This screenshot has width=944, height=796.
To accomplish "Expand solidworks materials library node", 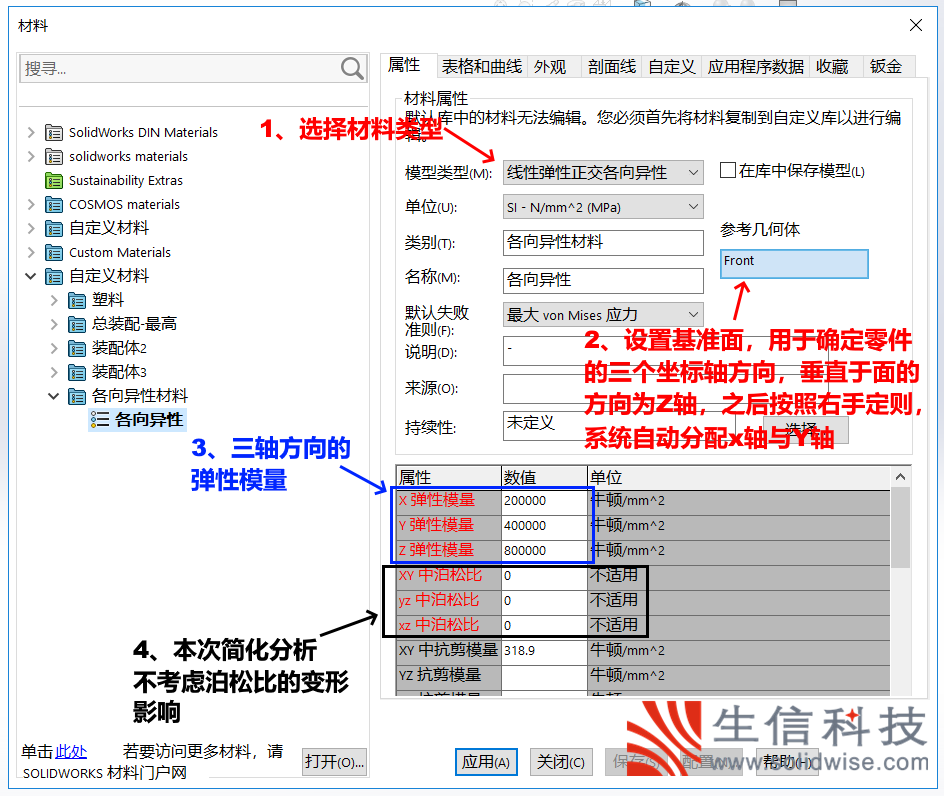I will click(x=31, y=157).
